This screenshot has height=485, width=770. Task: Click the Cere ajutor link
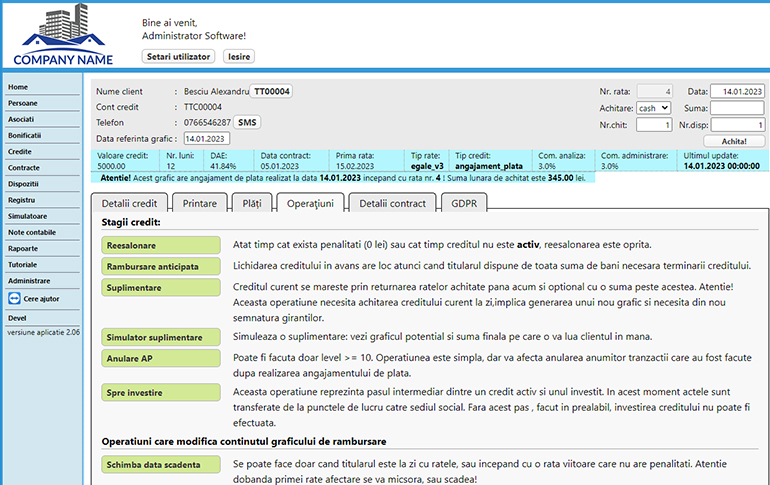pos(41,299)
